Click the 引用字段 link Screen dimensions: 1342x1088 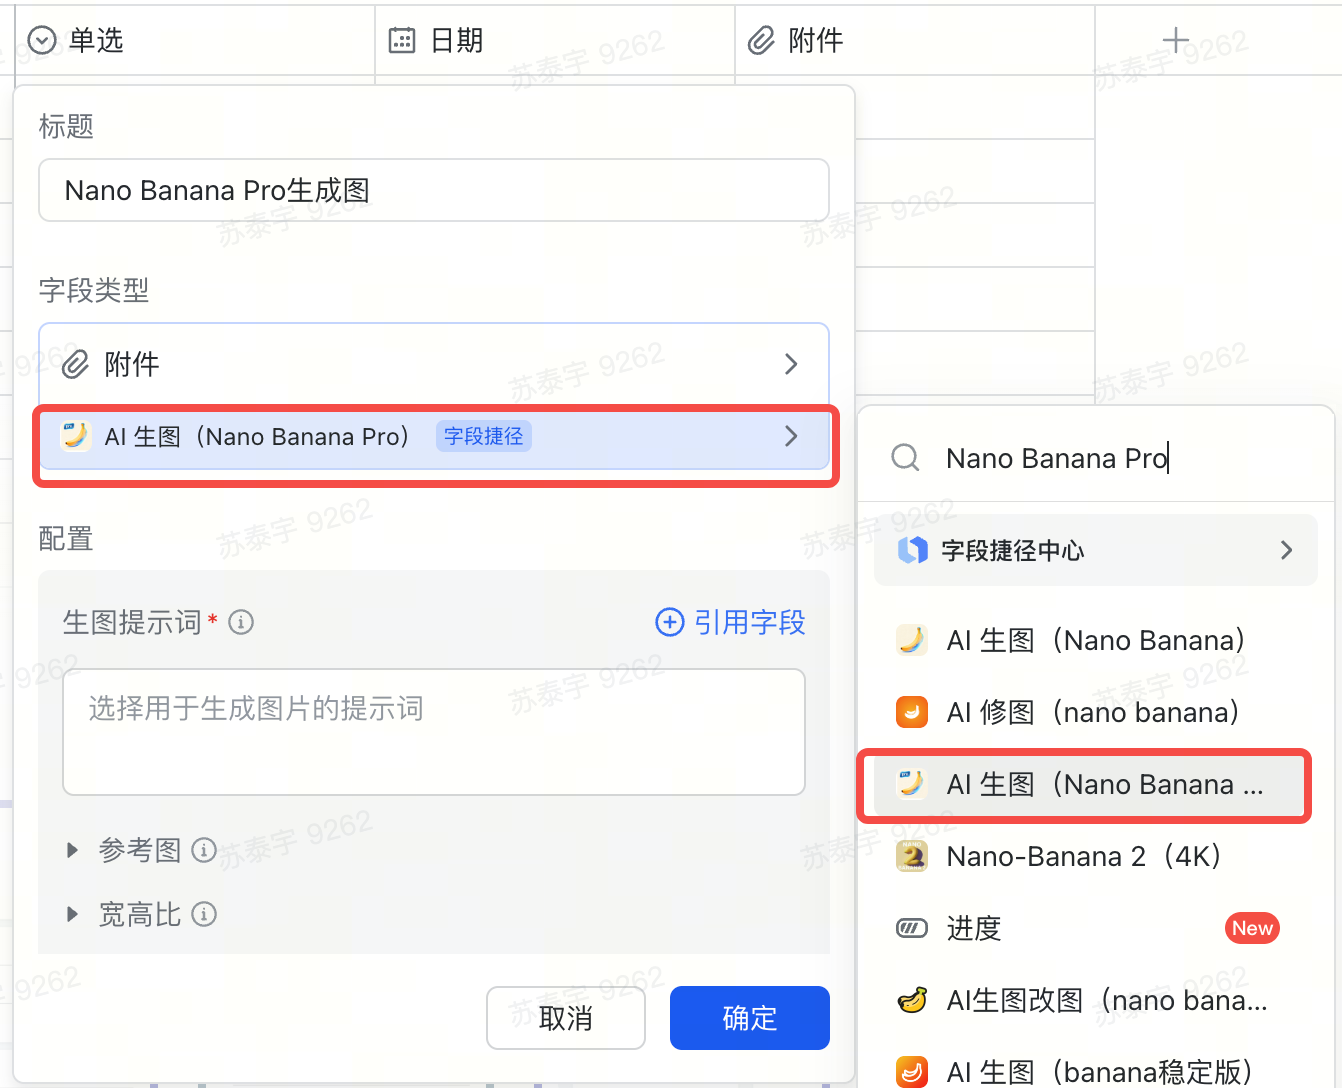click(x=730, y=622)
